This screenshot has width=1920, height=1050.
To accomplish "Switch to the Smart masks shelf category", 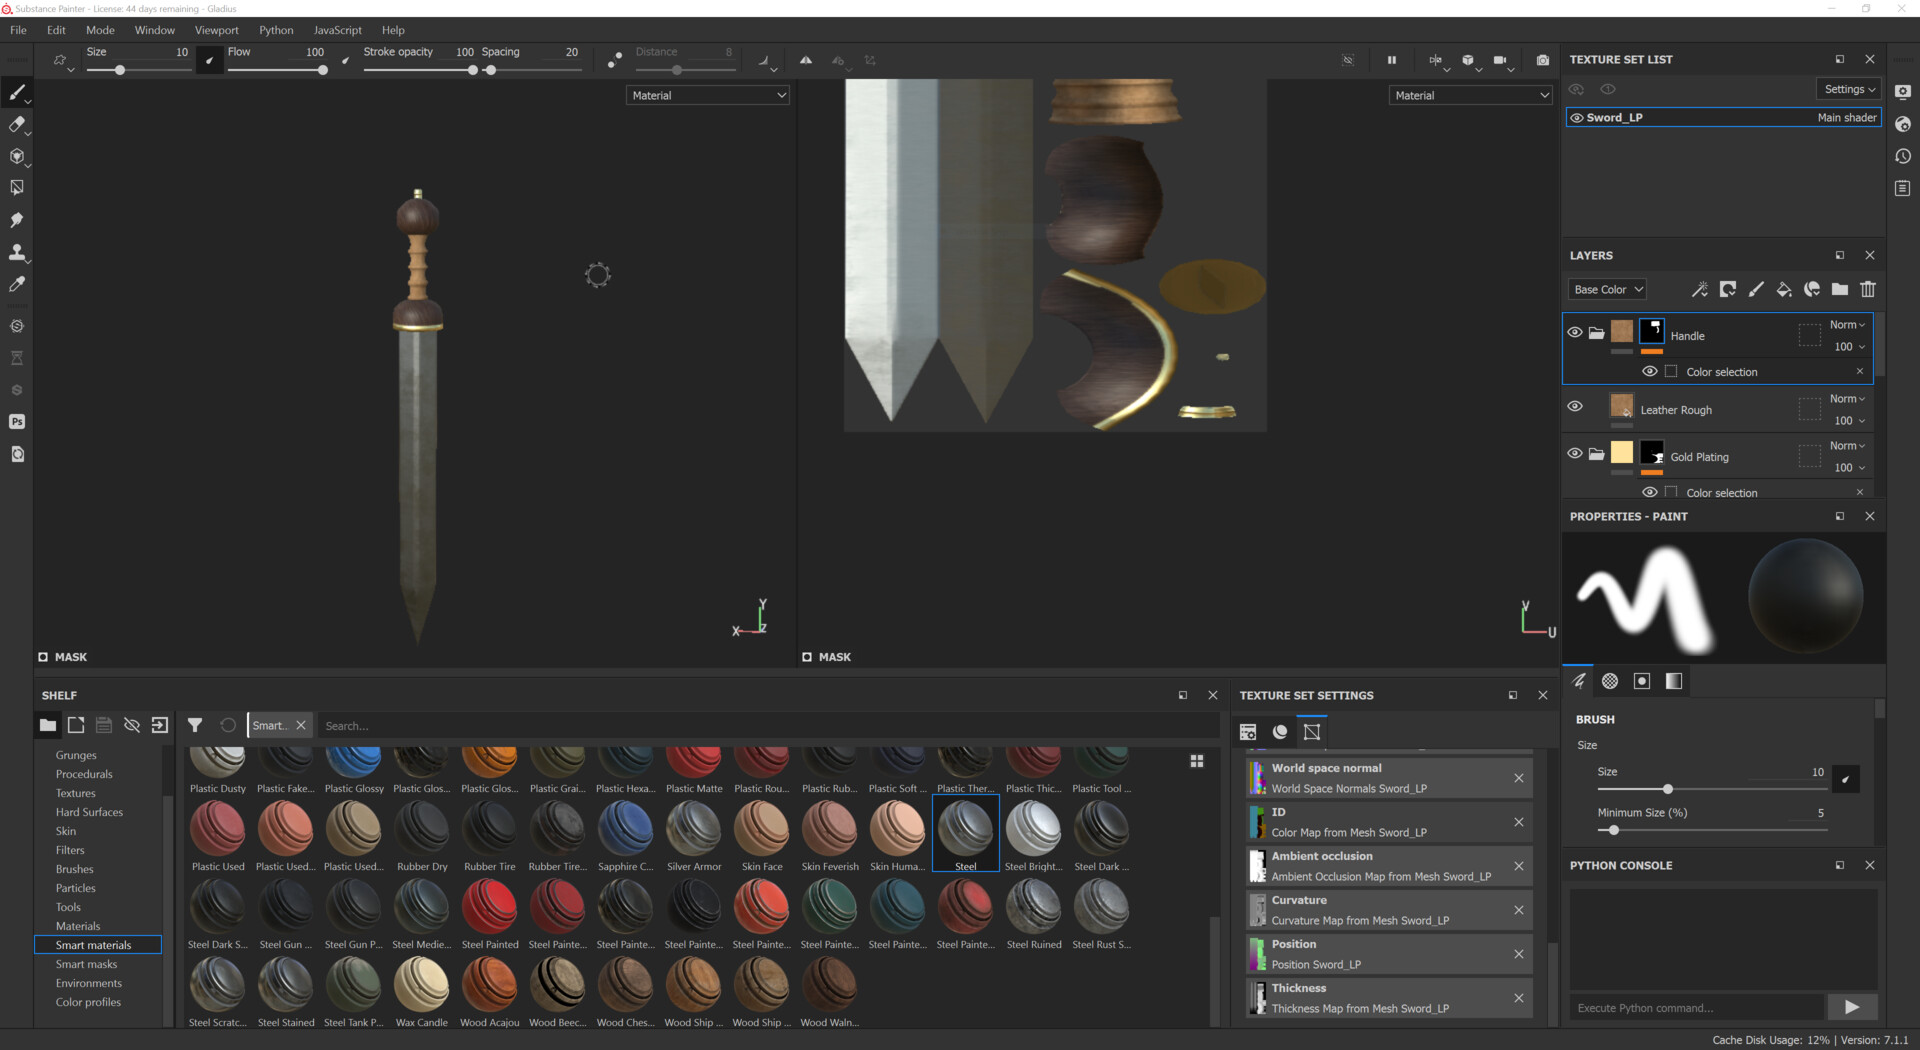I will click(x=85, y=963).
